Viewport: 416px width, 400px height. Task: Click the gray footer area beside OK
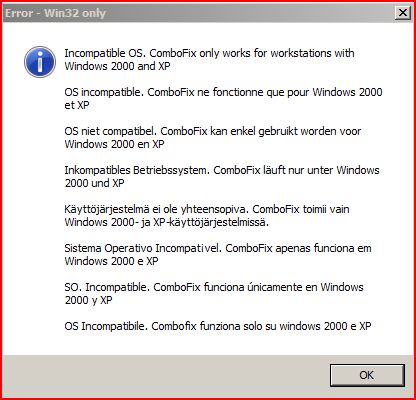pyautogui.click(x=165, y=375)
